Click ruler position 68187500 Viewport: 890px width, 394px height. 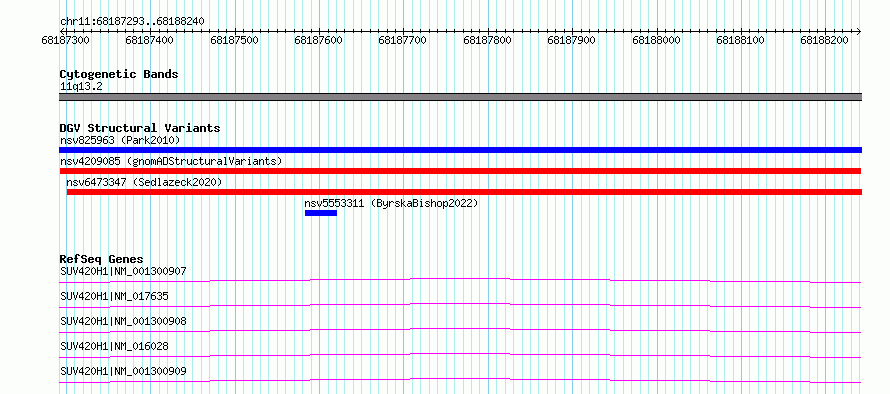pos(234,40)
